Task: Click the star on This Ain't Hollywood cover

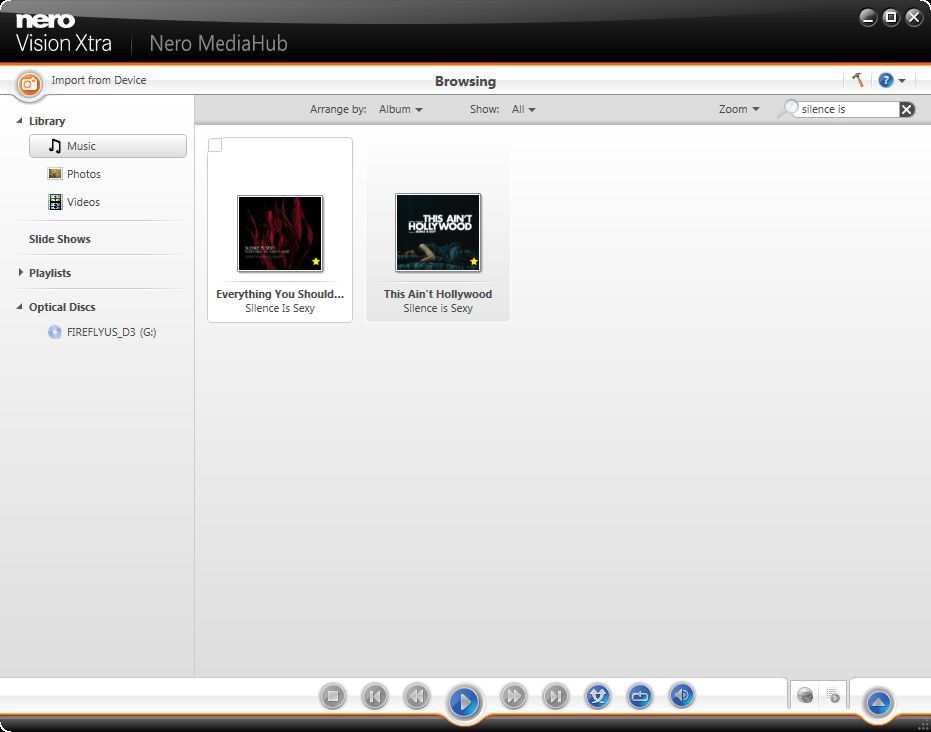Action: point(474,261)
